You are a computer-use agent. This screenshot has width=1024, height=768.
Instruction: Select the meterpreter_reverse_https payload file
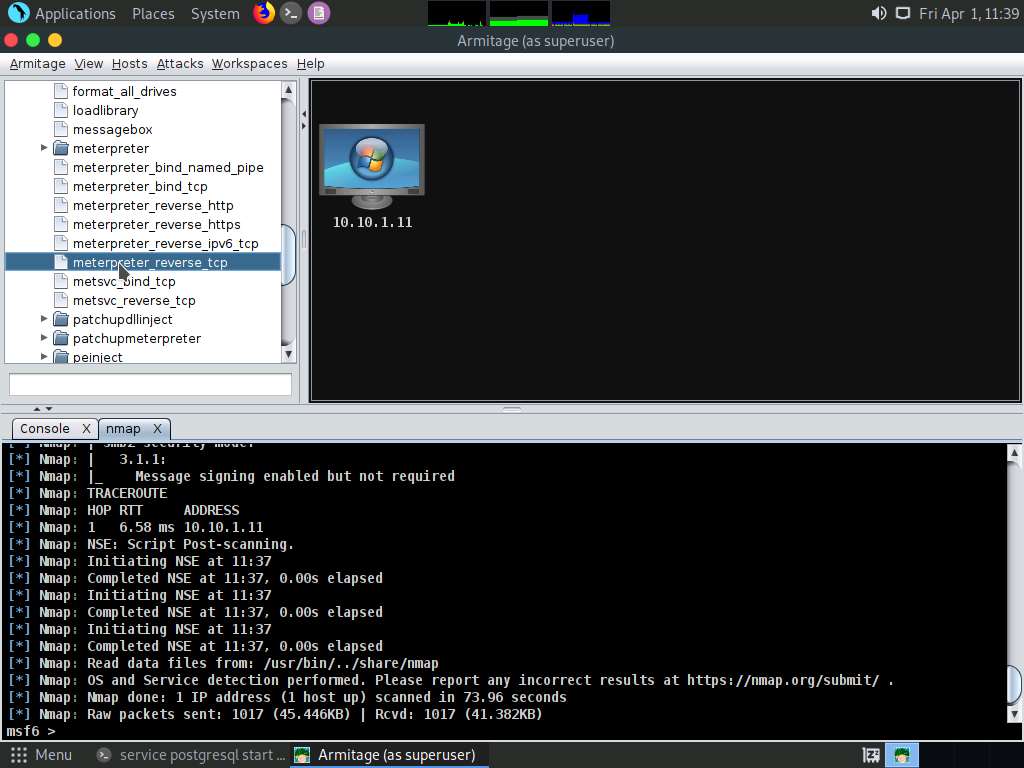click(156, 224)
